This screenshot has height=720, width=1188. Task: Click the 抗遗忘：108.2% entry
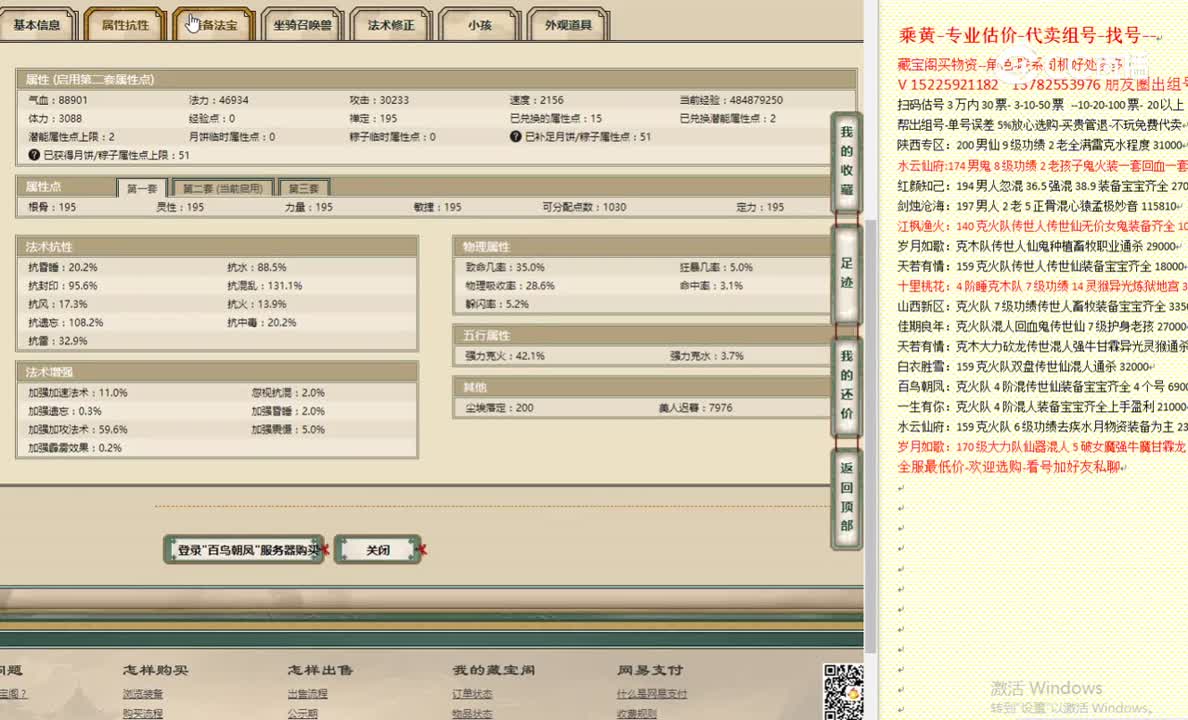coord(65,322)
